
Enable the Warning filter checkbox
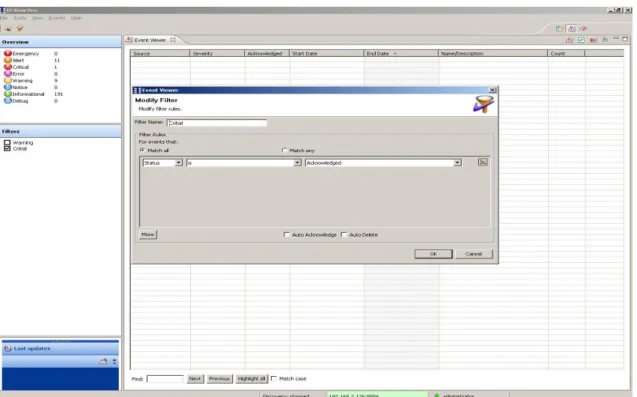coord(7,143)
